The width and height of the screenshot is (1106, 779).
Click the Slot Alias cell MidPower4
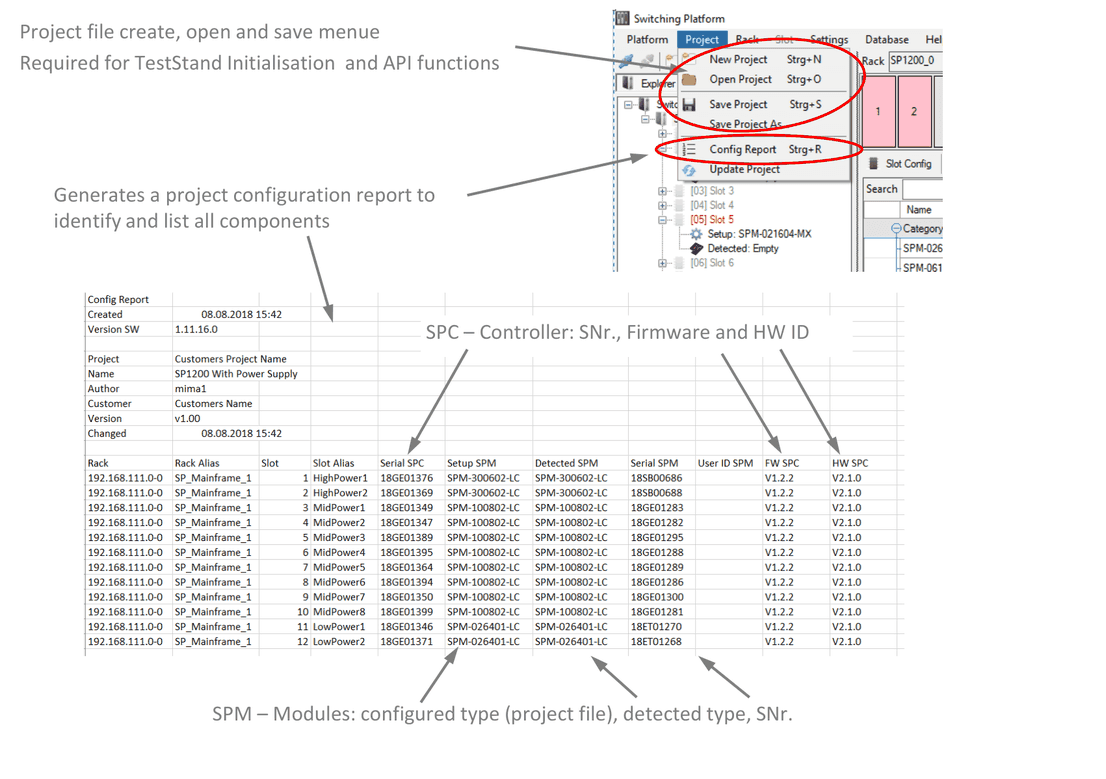pos(339,552)
